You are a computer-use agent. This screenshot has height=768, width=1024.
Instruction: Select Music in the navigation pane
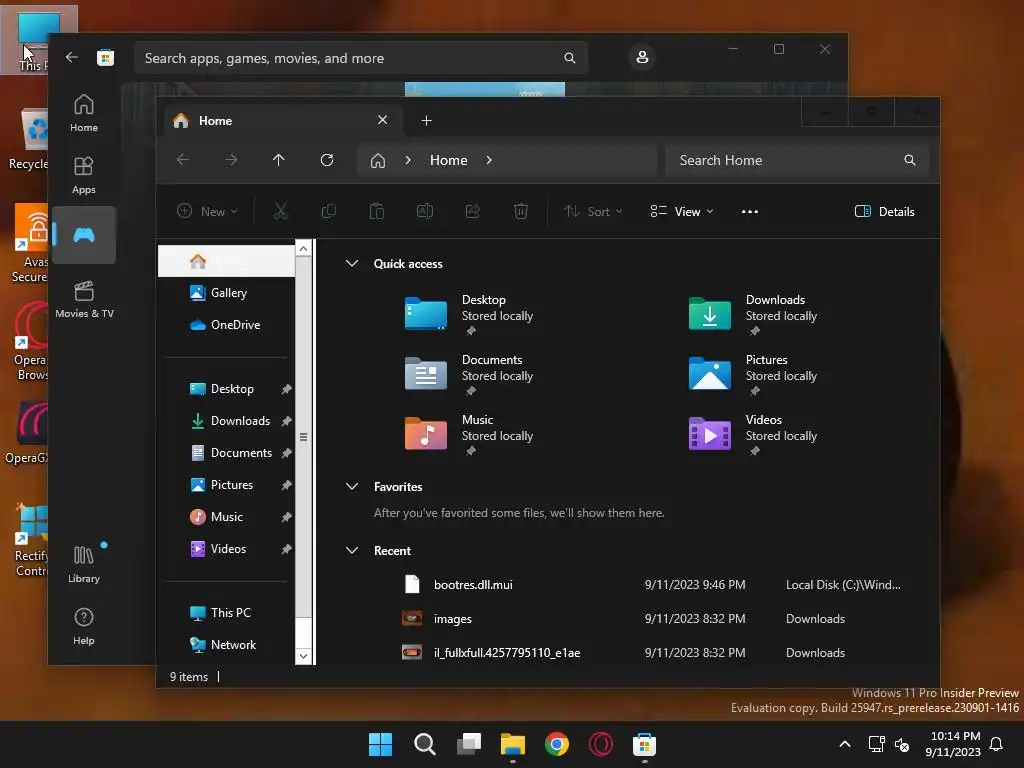[226, 517]
